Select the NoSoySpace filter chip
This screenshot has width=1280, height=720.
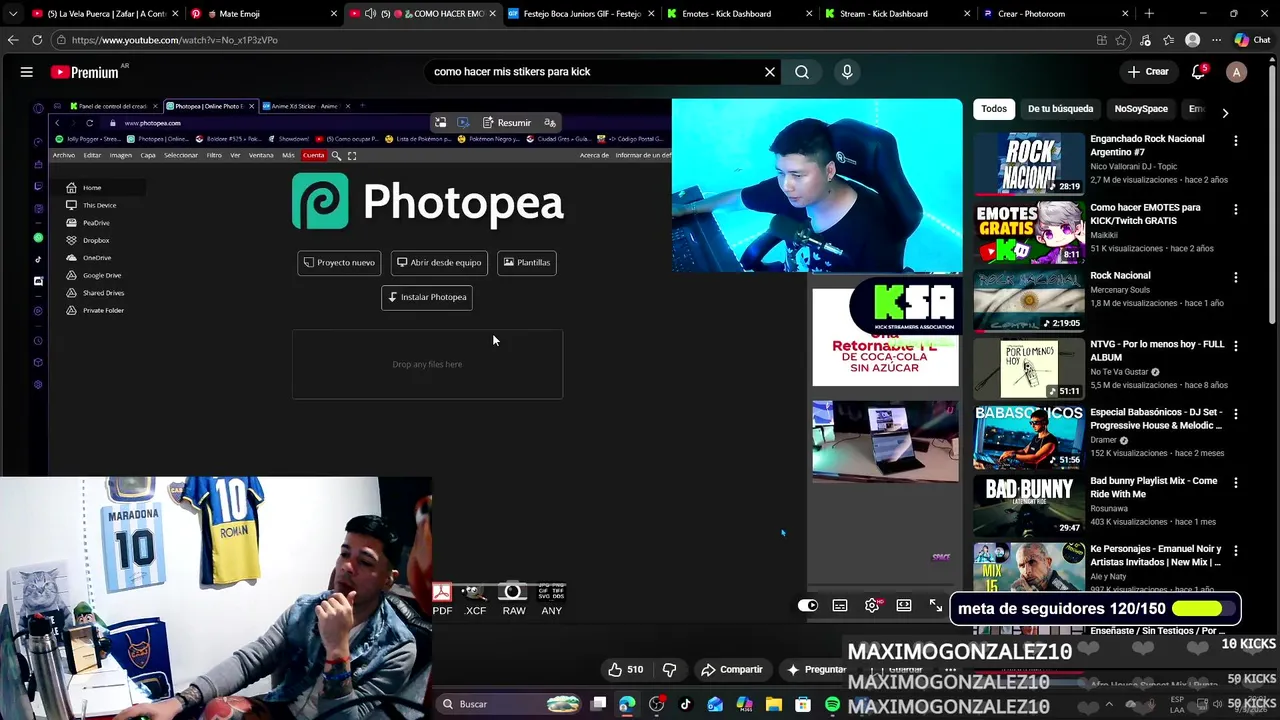pyautogui.click(x=1141, y=109)
